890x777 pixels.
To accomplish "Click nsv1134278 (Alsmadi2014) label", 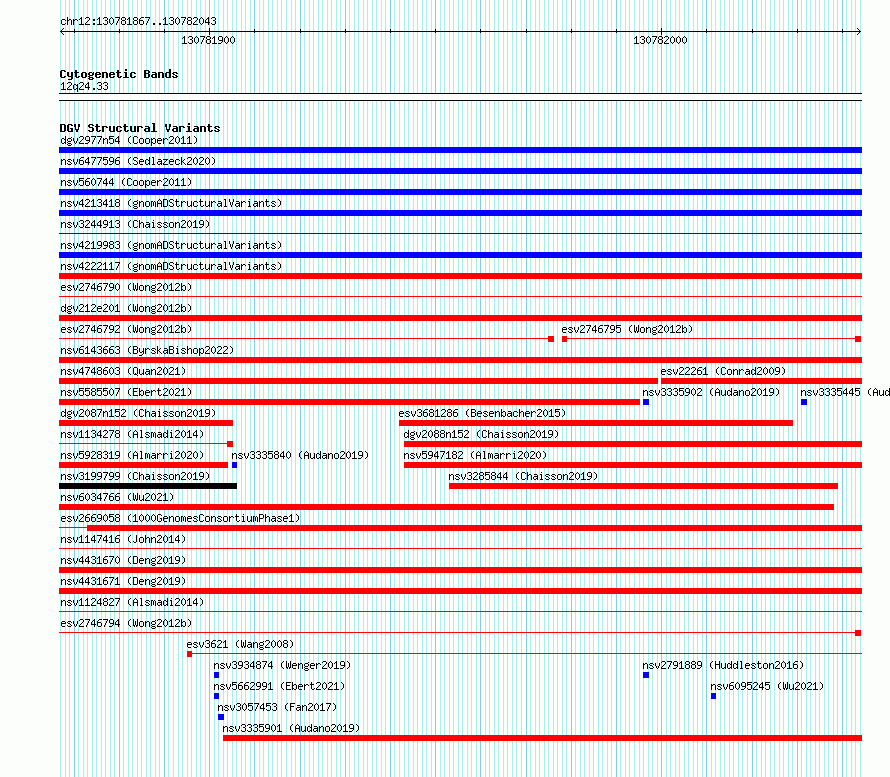I will 132,434.
